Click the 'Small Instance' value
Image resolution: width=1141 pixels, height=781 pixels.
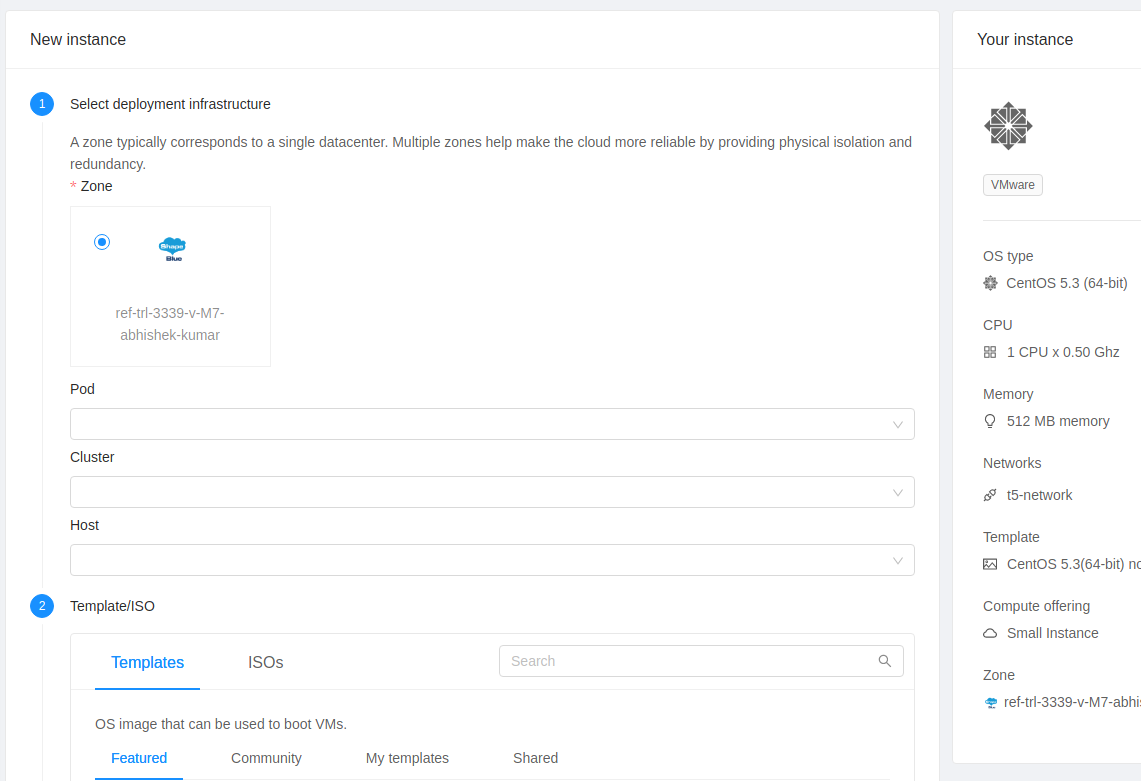pos(1052,633)
